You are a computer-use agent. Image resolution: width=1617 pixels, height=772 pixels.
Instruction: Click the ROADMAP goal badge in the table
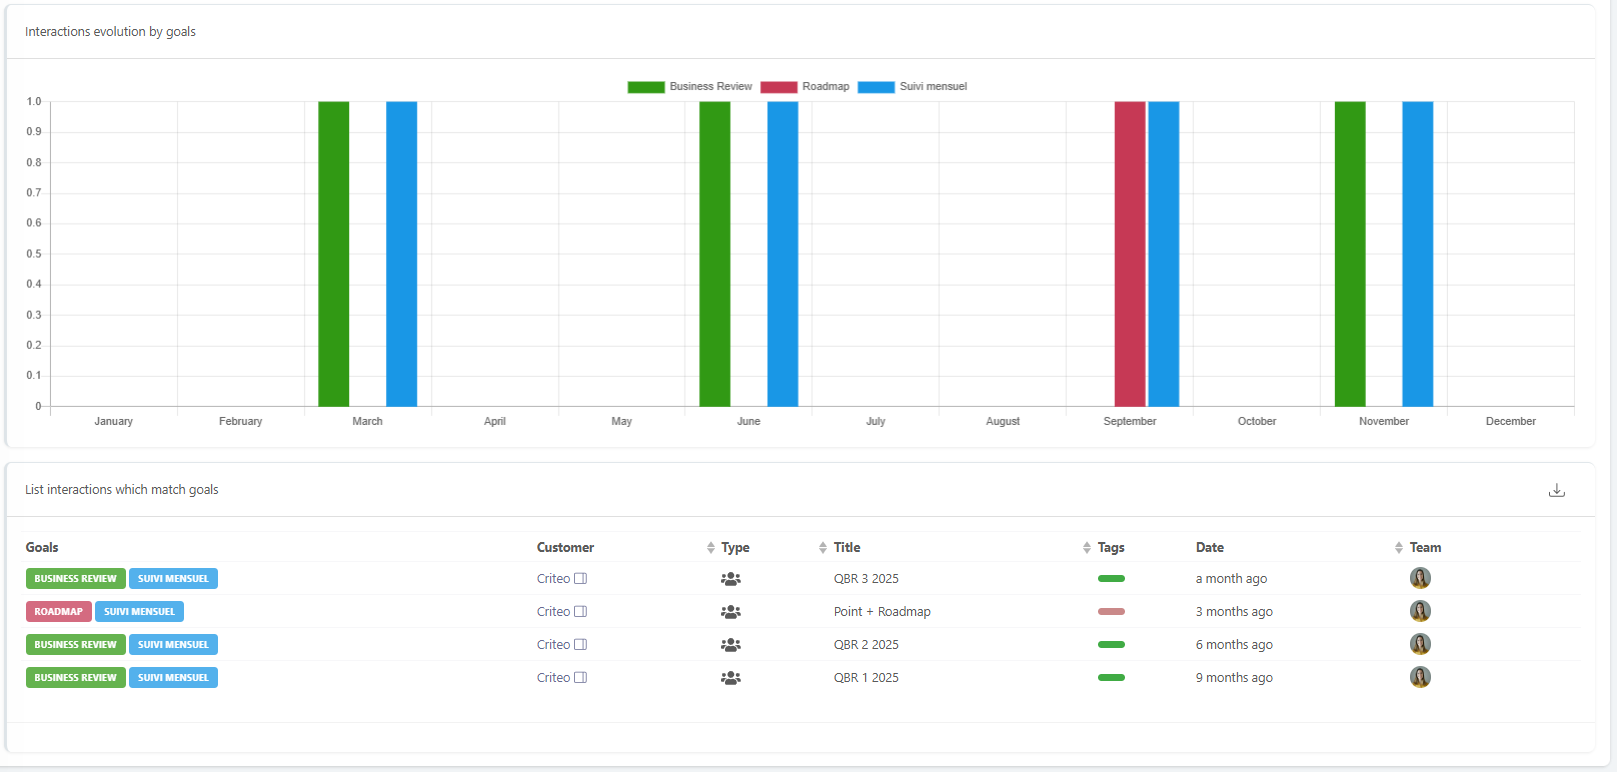tap(59, 612)
